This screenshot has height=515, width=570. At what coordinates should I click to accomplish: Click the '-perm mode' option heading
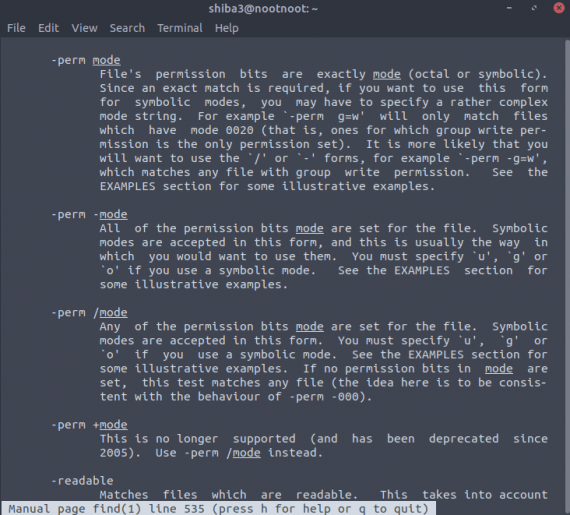pyautogui.click(x=86, y=60)
